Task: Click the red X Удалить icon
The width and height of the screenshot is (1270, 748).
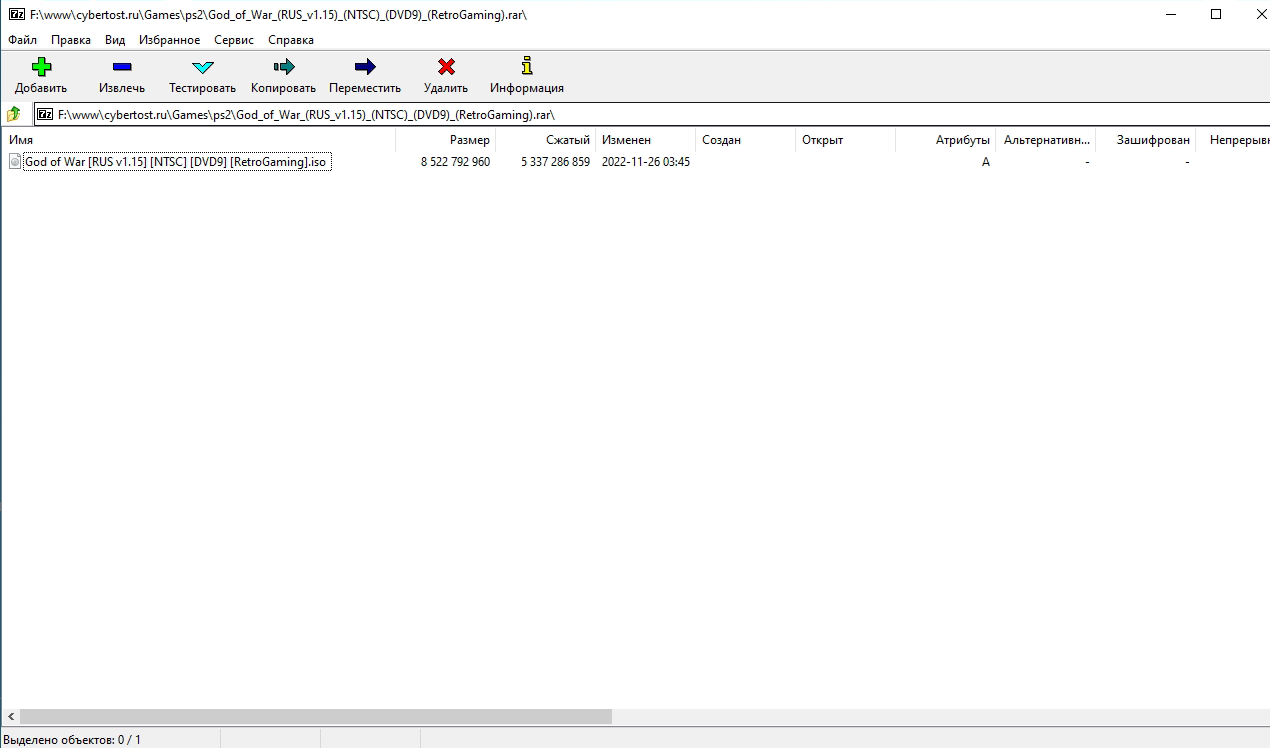Action: [x=446, y=67]
